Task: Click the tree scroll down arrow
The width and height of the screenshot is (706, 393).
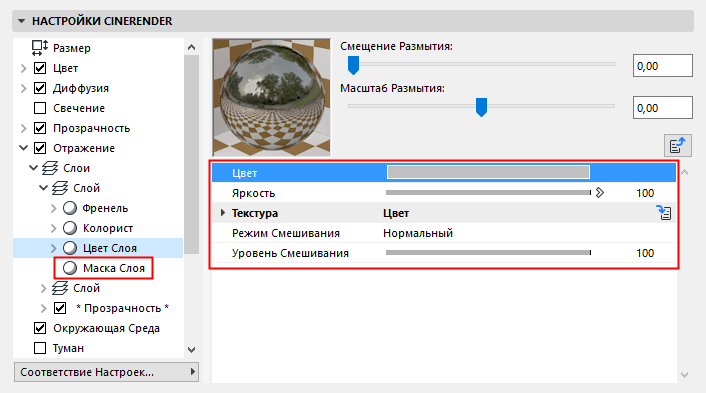Action: [191, 350]
